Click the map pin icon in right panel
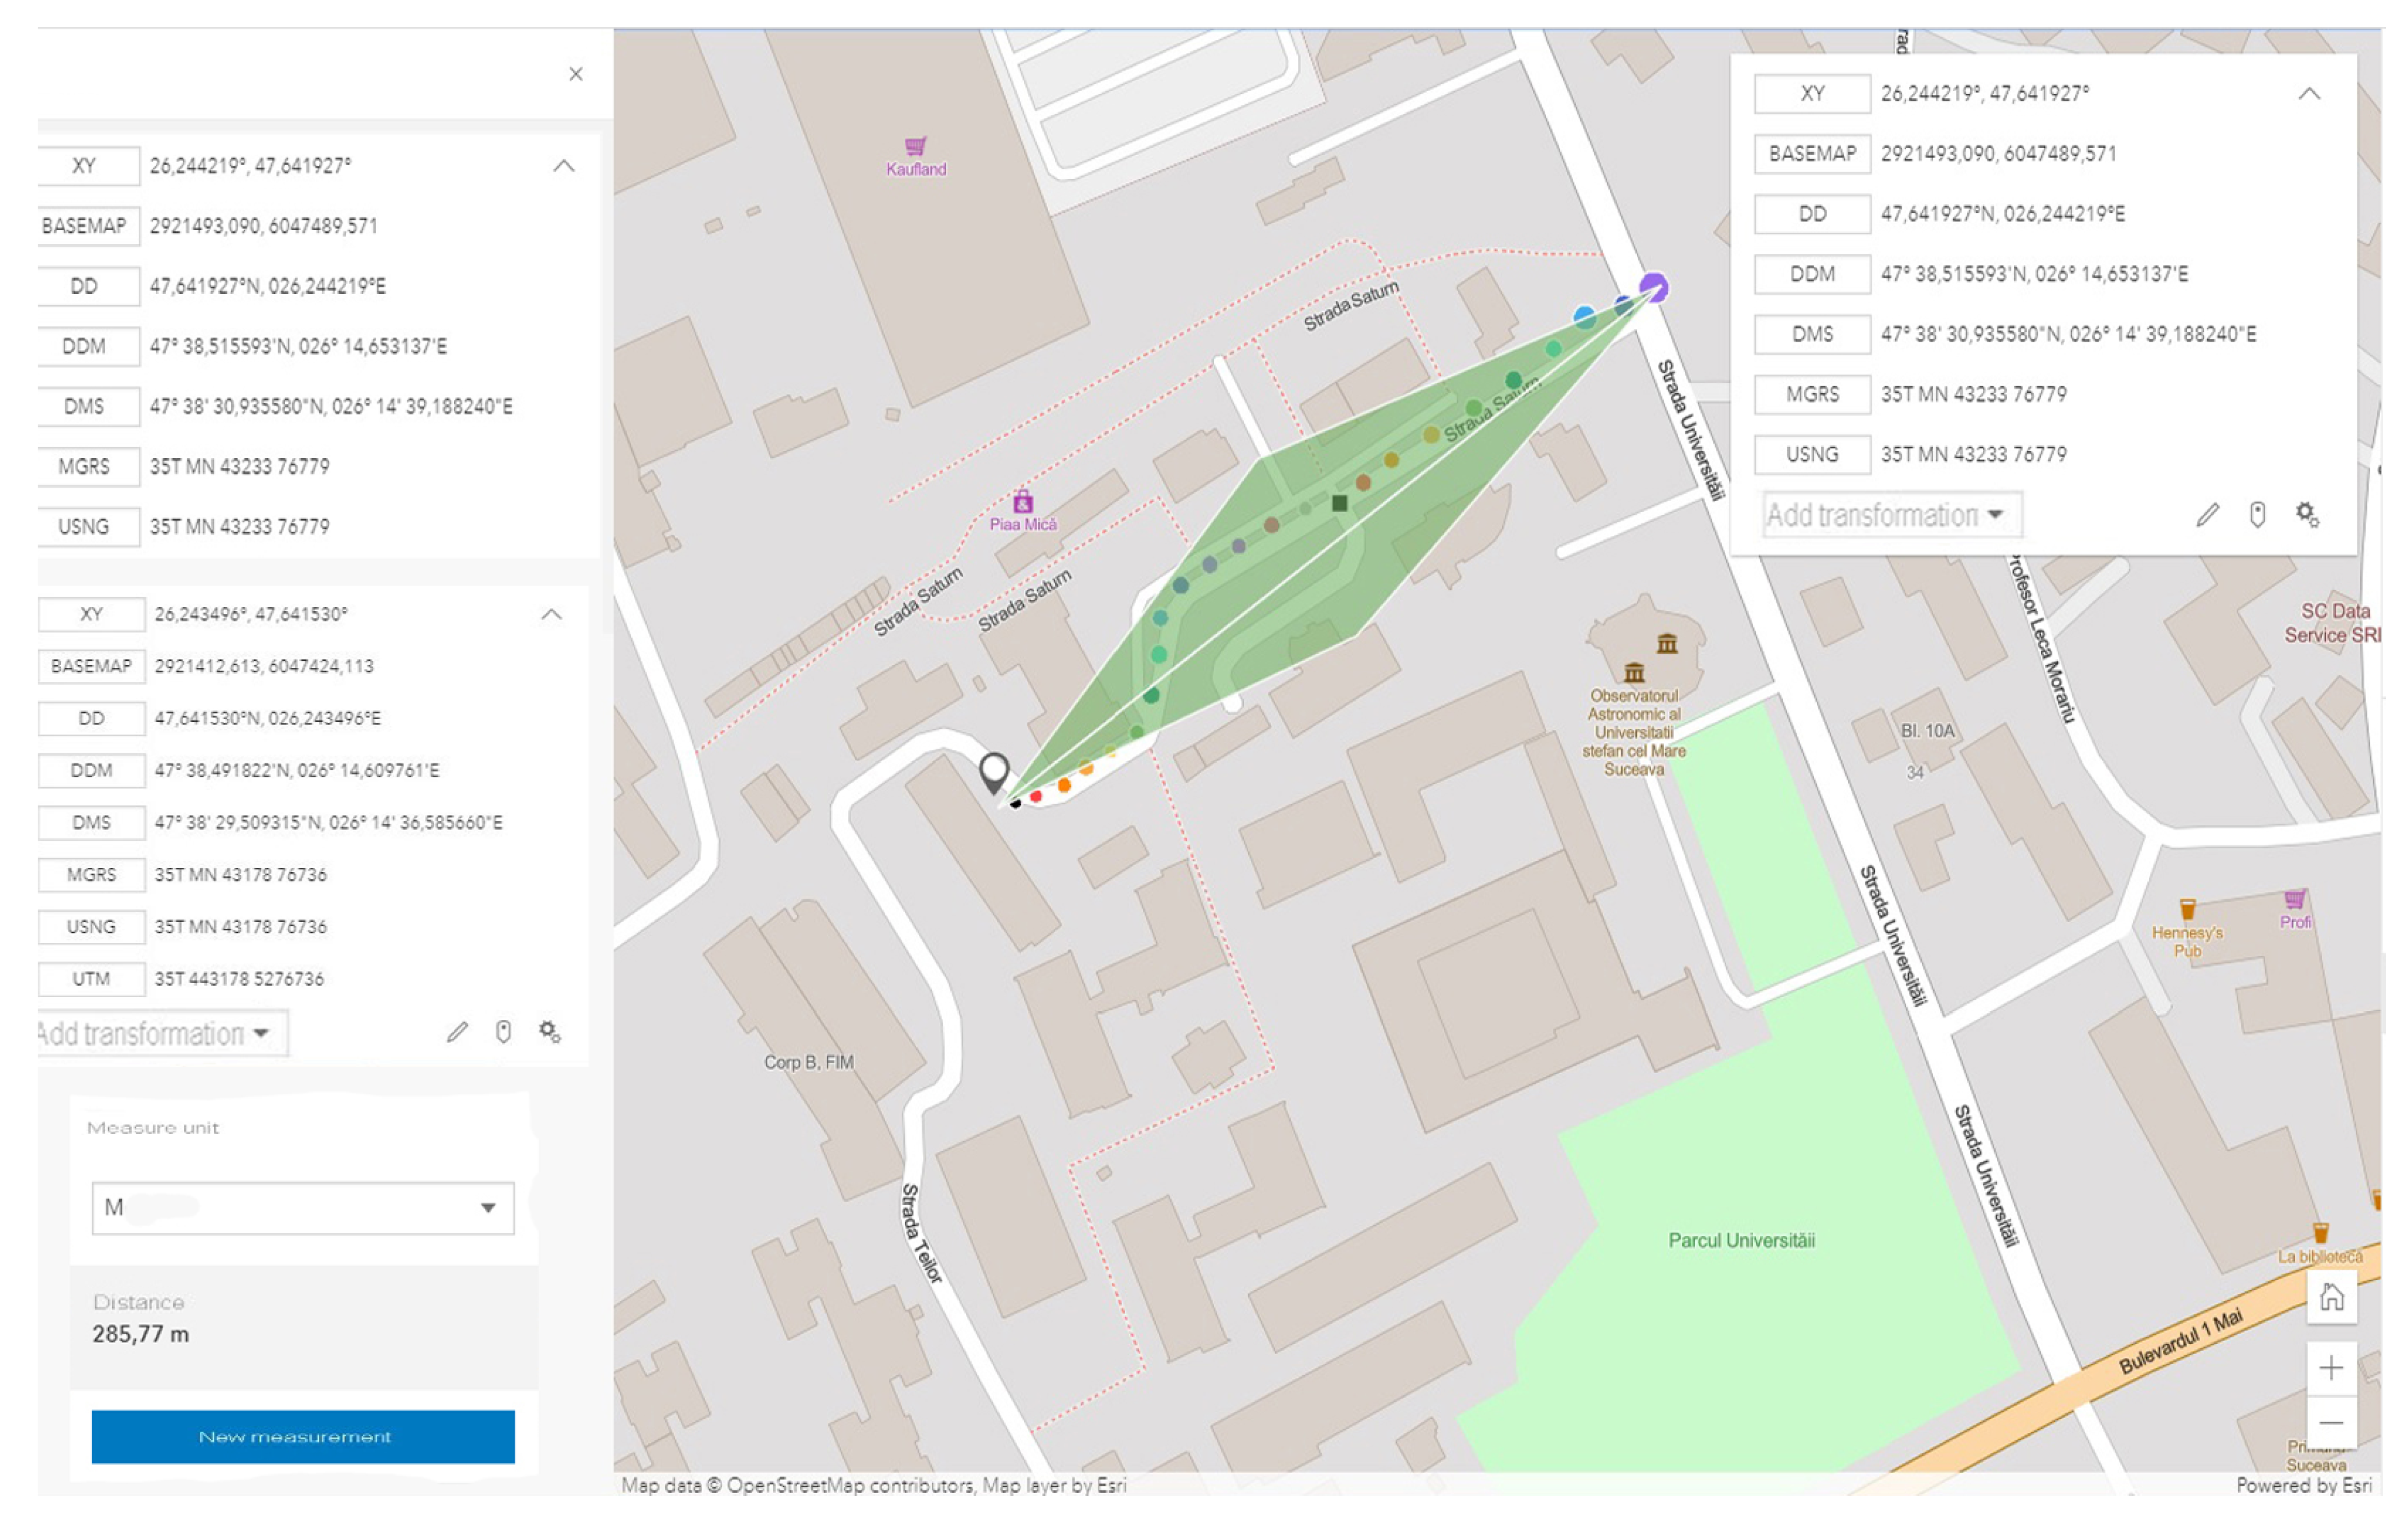The image size is (2408, 1526). [x=2257, y=515]
